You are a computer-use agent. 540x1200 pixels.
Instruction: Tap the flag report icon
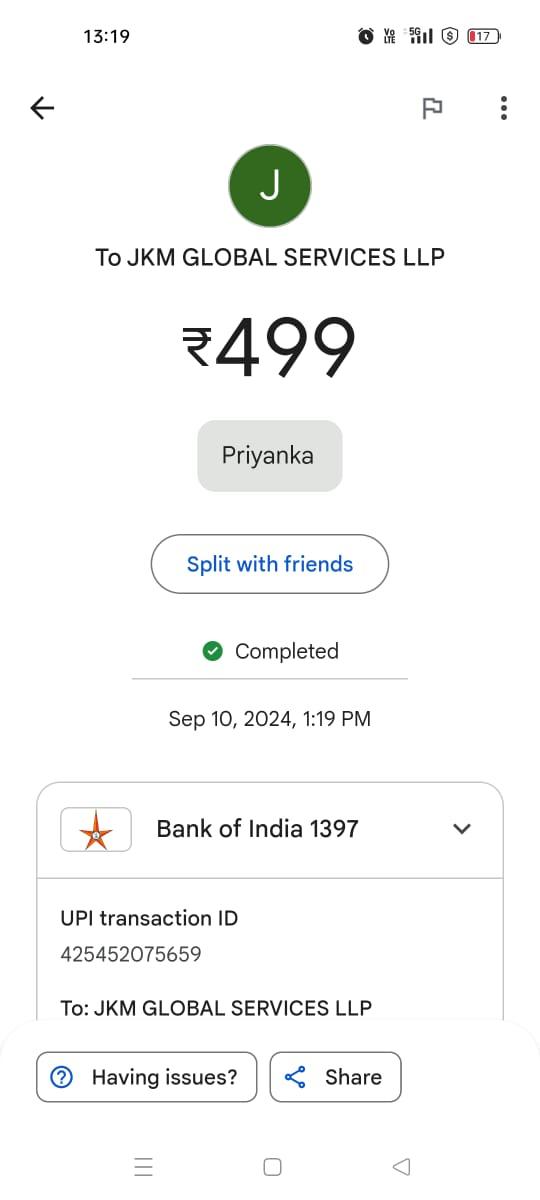(432, 108)
